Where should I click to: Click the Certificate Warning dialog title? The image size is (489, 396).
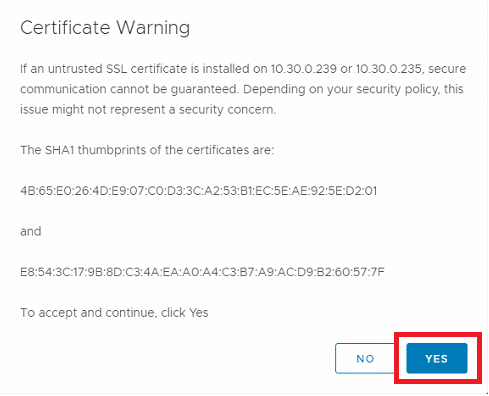105,28
